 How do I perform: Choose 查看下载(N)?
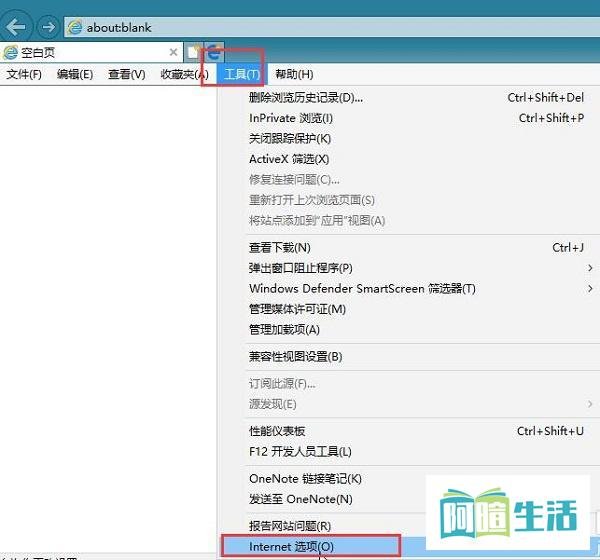(x=409, y=248)
